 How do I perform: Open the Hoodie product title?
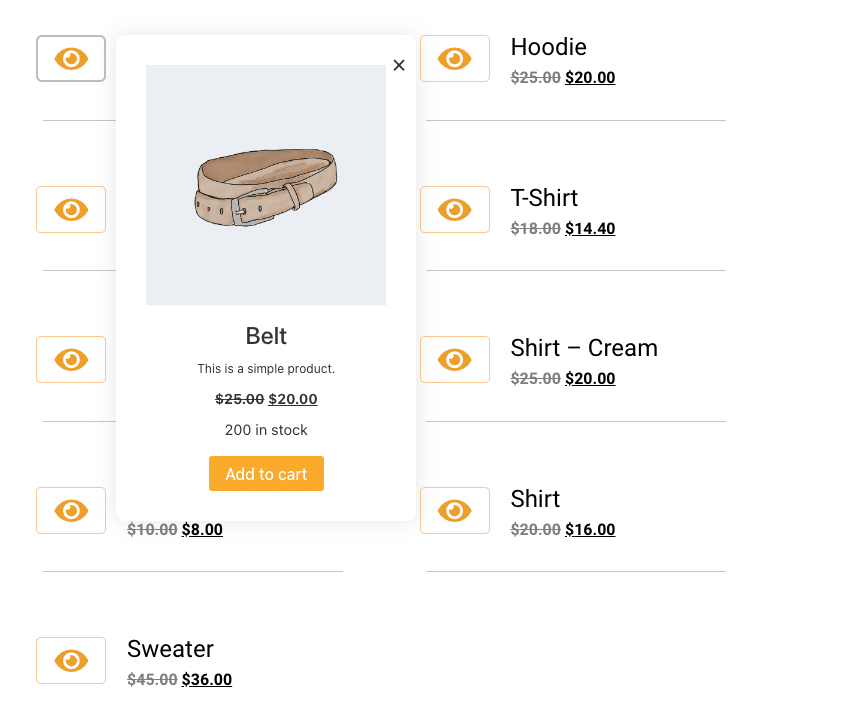tap(548, 47)
